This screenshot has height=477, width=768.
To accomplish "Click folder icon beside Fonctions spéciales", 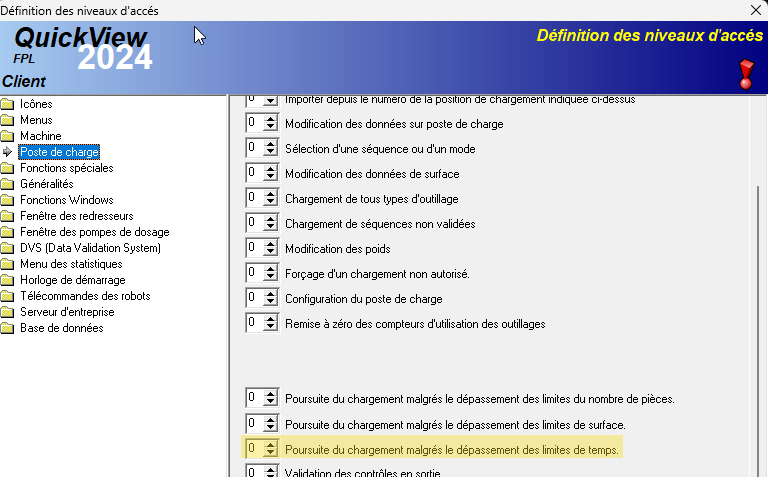I will pos(9,168).
